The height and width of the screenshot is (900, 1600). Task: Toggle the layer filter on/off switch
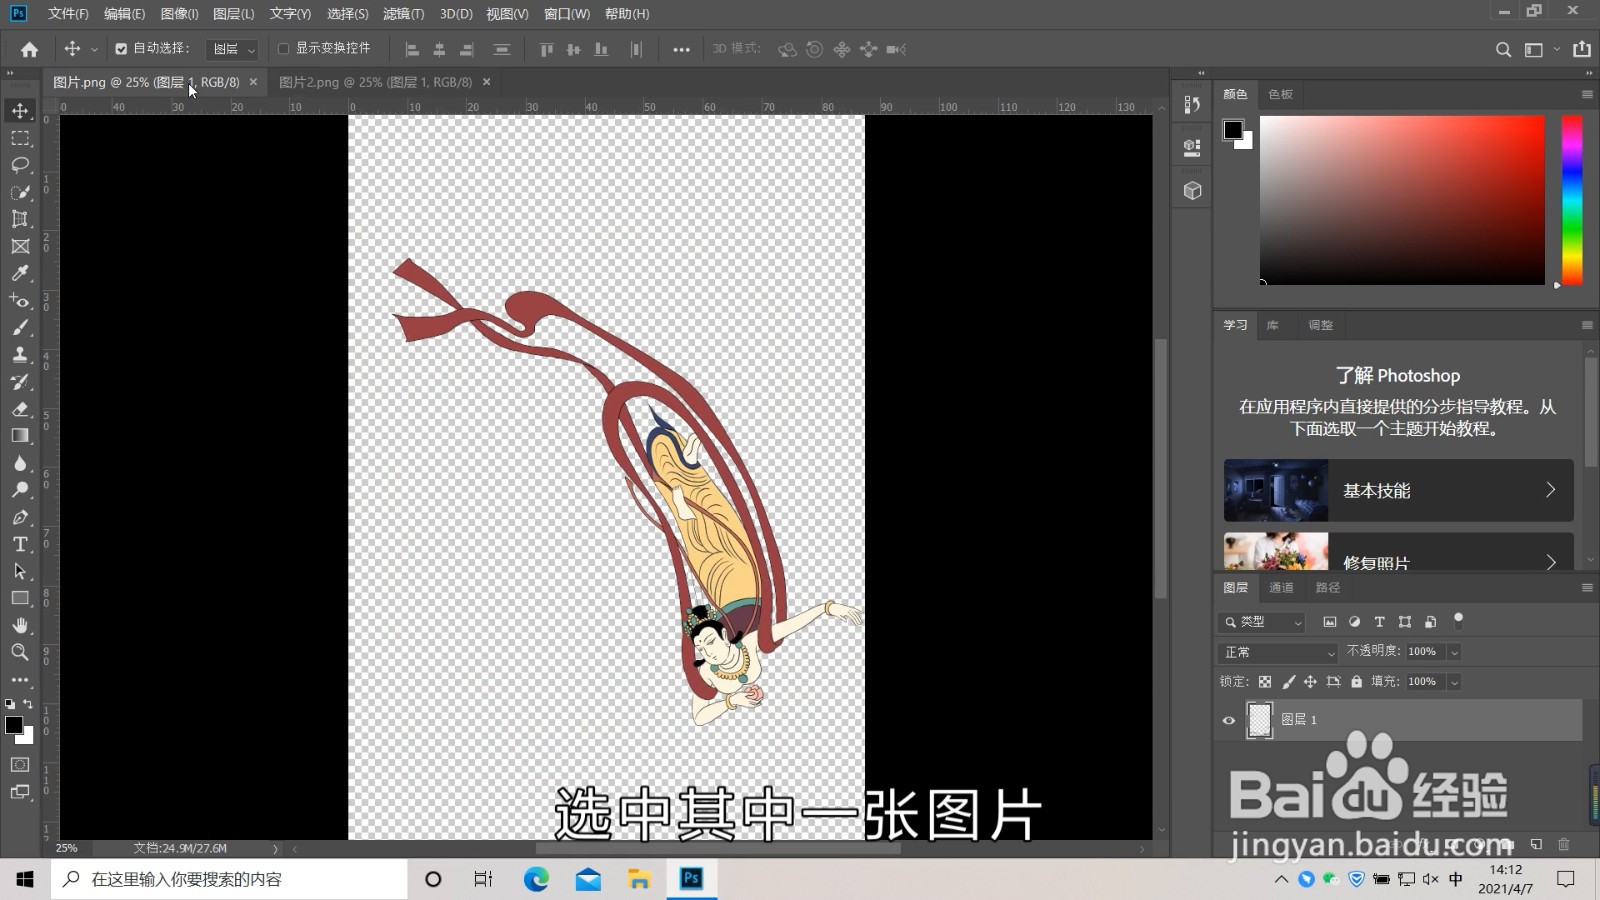(x=1458, y=619)
